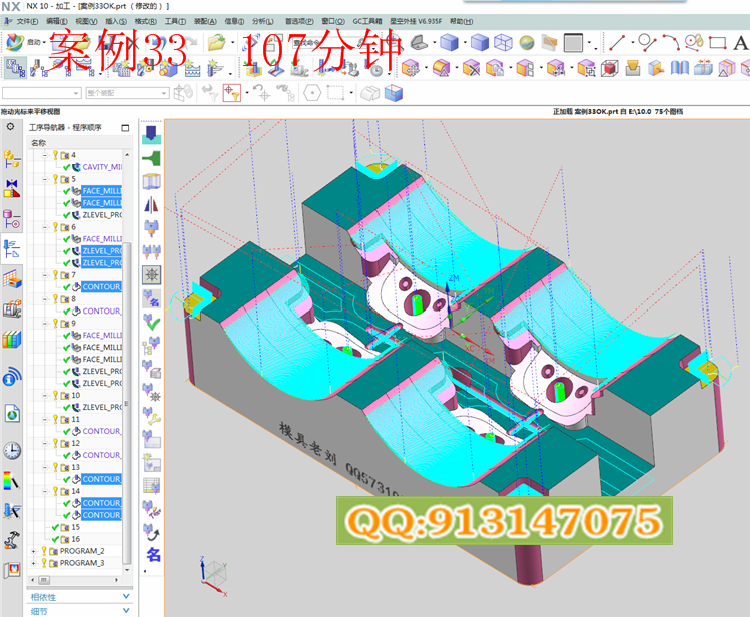Click the dotted rectangle selection icon
This screenshot has width=750, height=617.
coord(335,93)
